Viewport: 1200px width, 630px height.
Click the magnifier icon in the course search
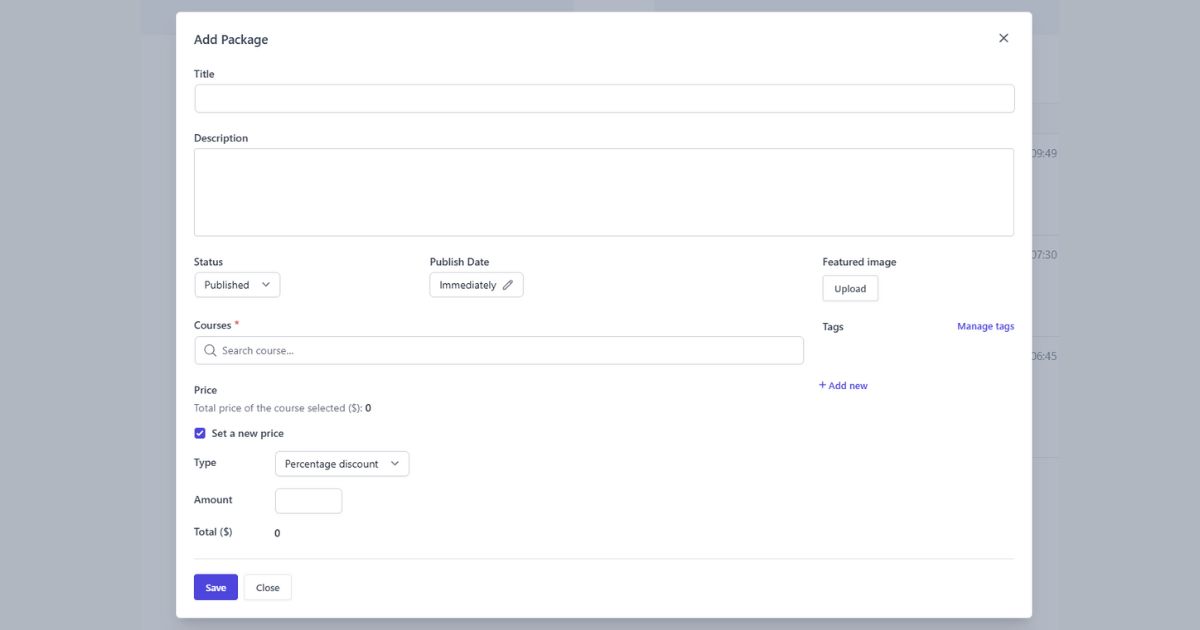[x=210, y=350]
